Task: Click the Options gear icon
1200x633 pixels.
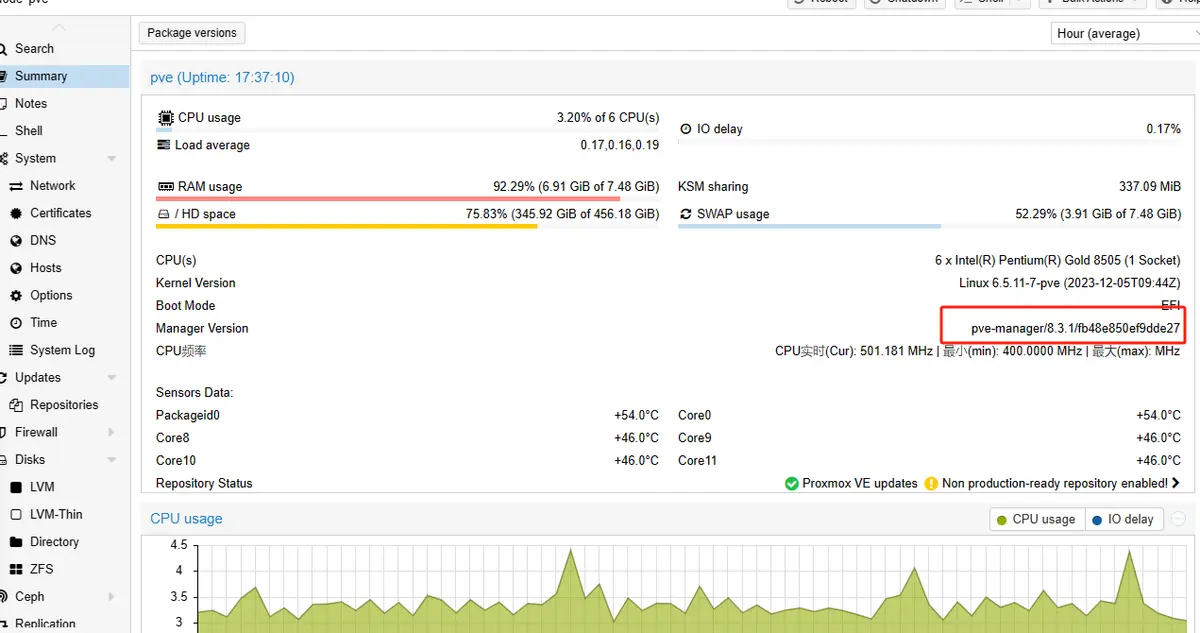Action: click(x=16, y=296)
